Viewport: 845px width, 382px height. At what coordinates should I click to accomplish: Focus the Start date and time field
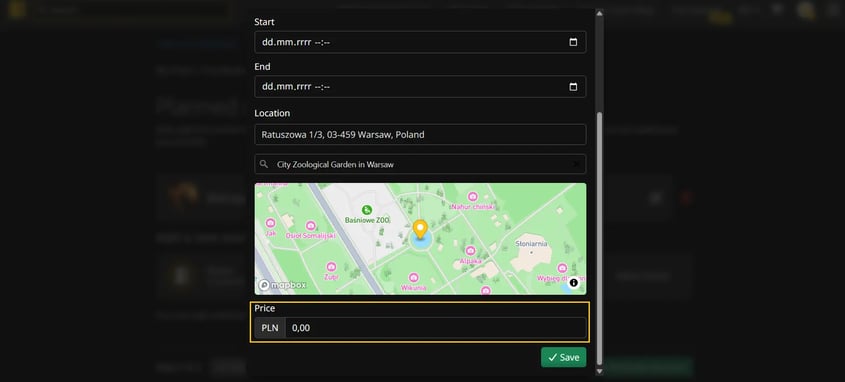coord(420,42)
